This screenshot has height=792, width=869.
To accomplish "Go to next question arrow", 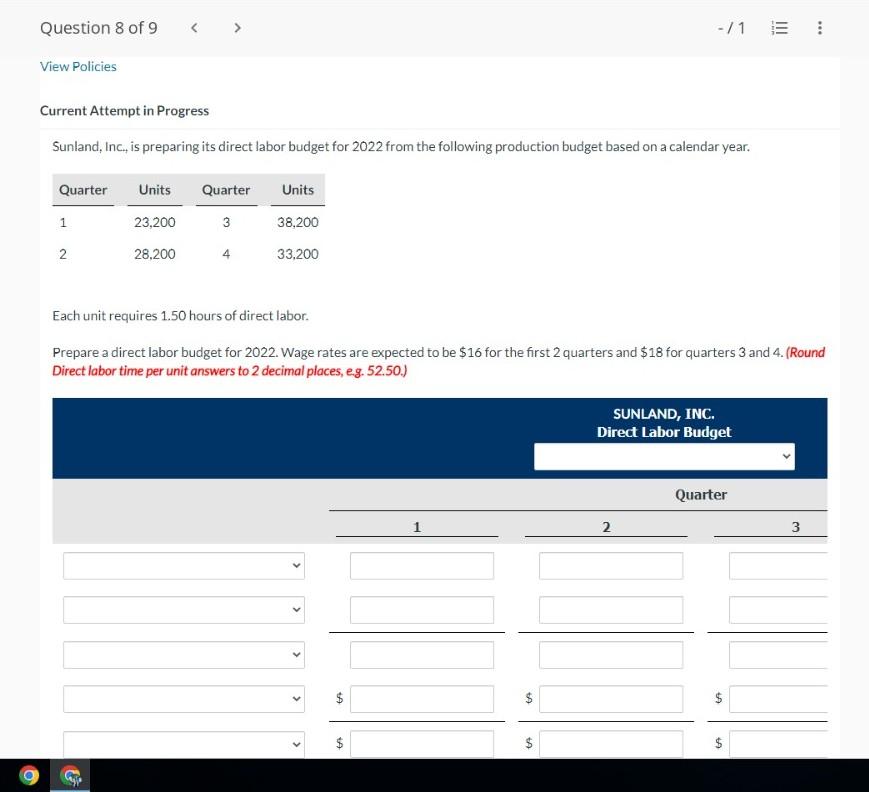I will 237,28.
